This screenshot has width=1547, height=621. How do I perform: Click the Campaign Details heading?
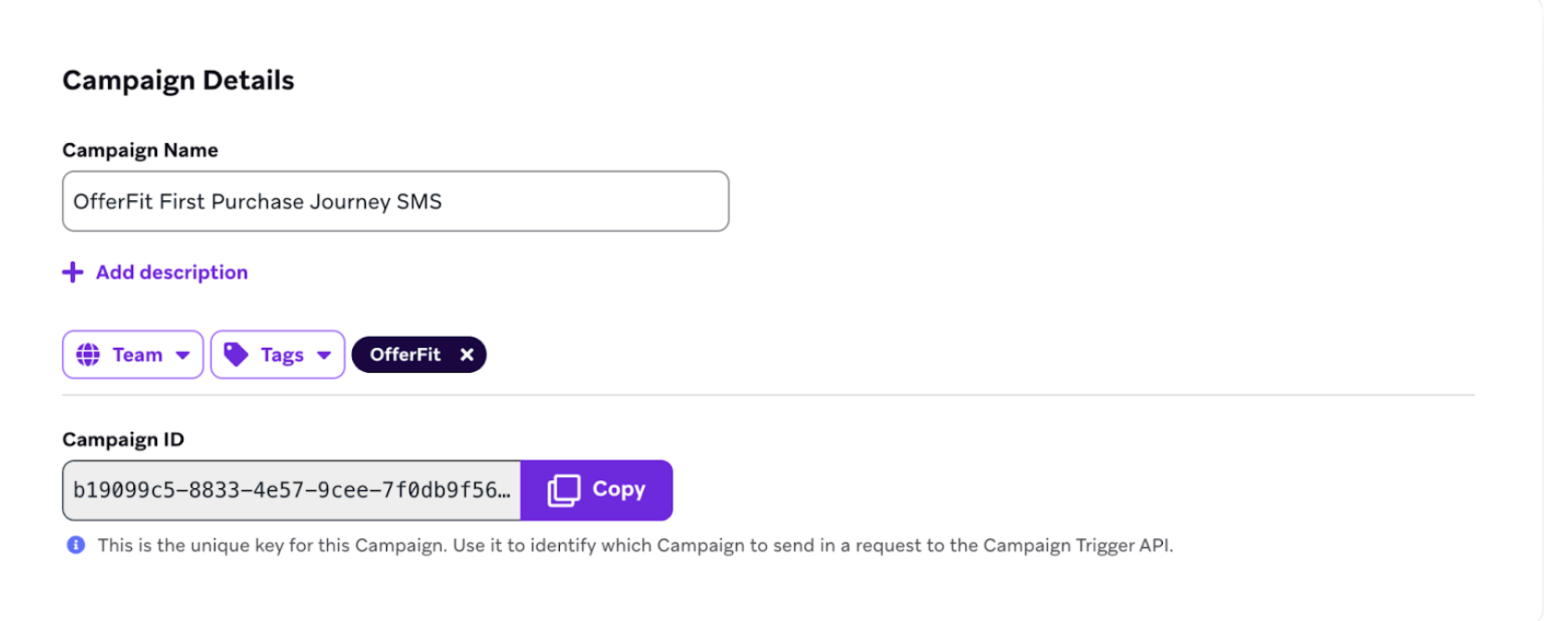[x=178, y=80]
